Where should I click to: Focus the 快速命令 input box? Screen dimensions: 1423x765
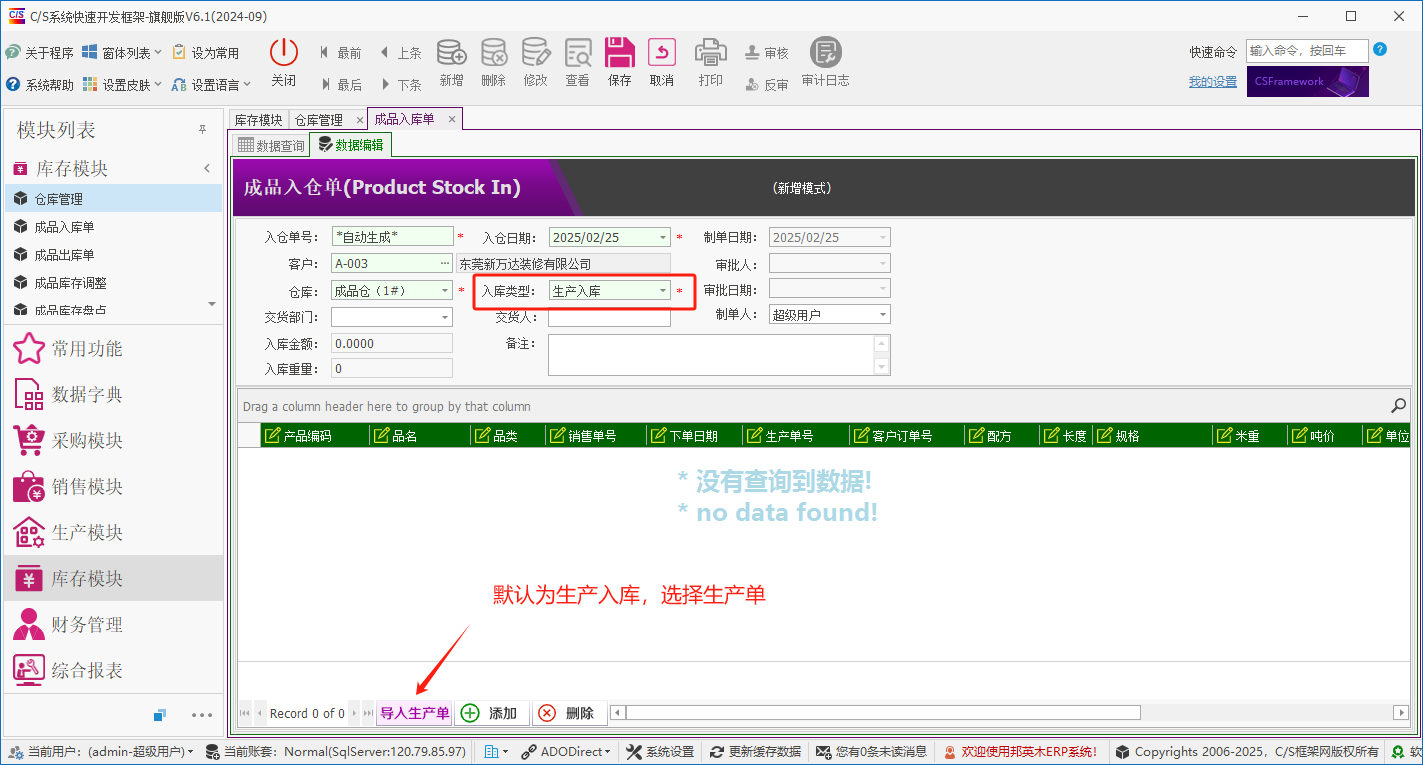(x=1307, y=51)
